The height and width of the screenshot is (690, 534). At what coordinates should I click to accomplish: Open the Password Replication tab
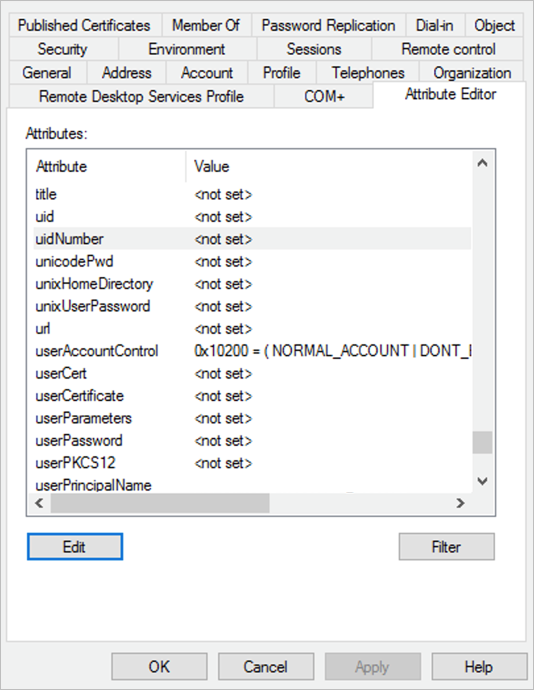coord(328,25)
